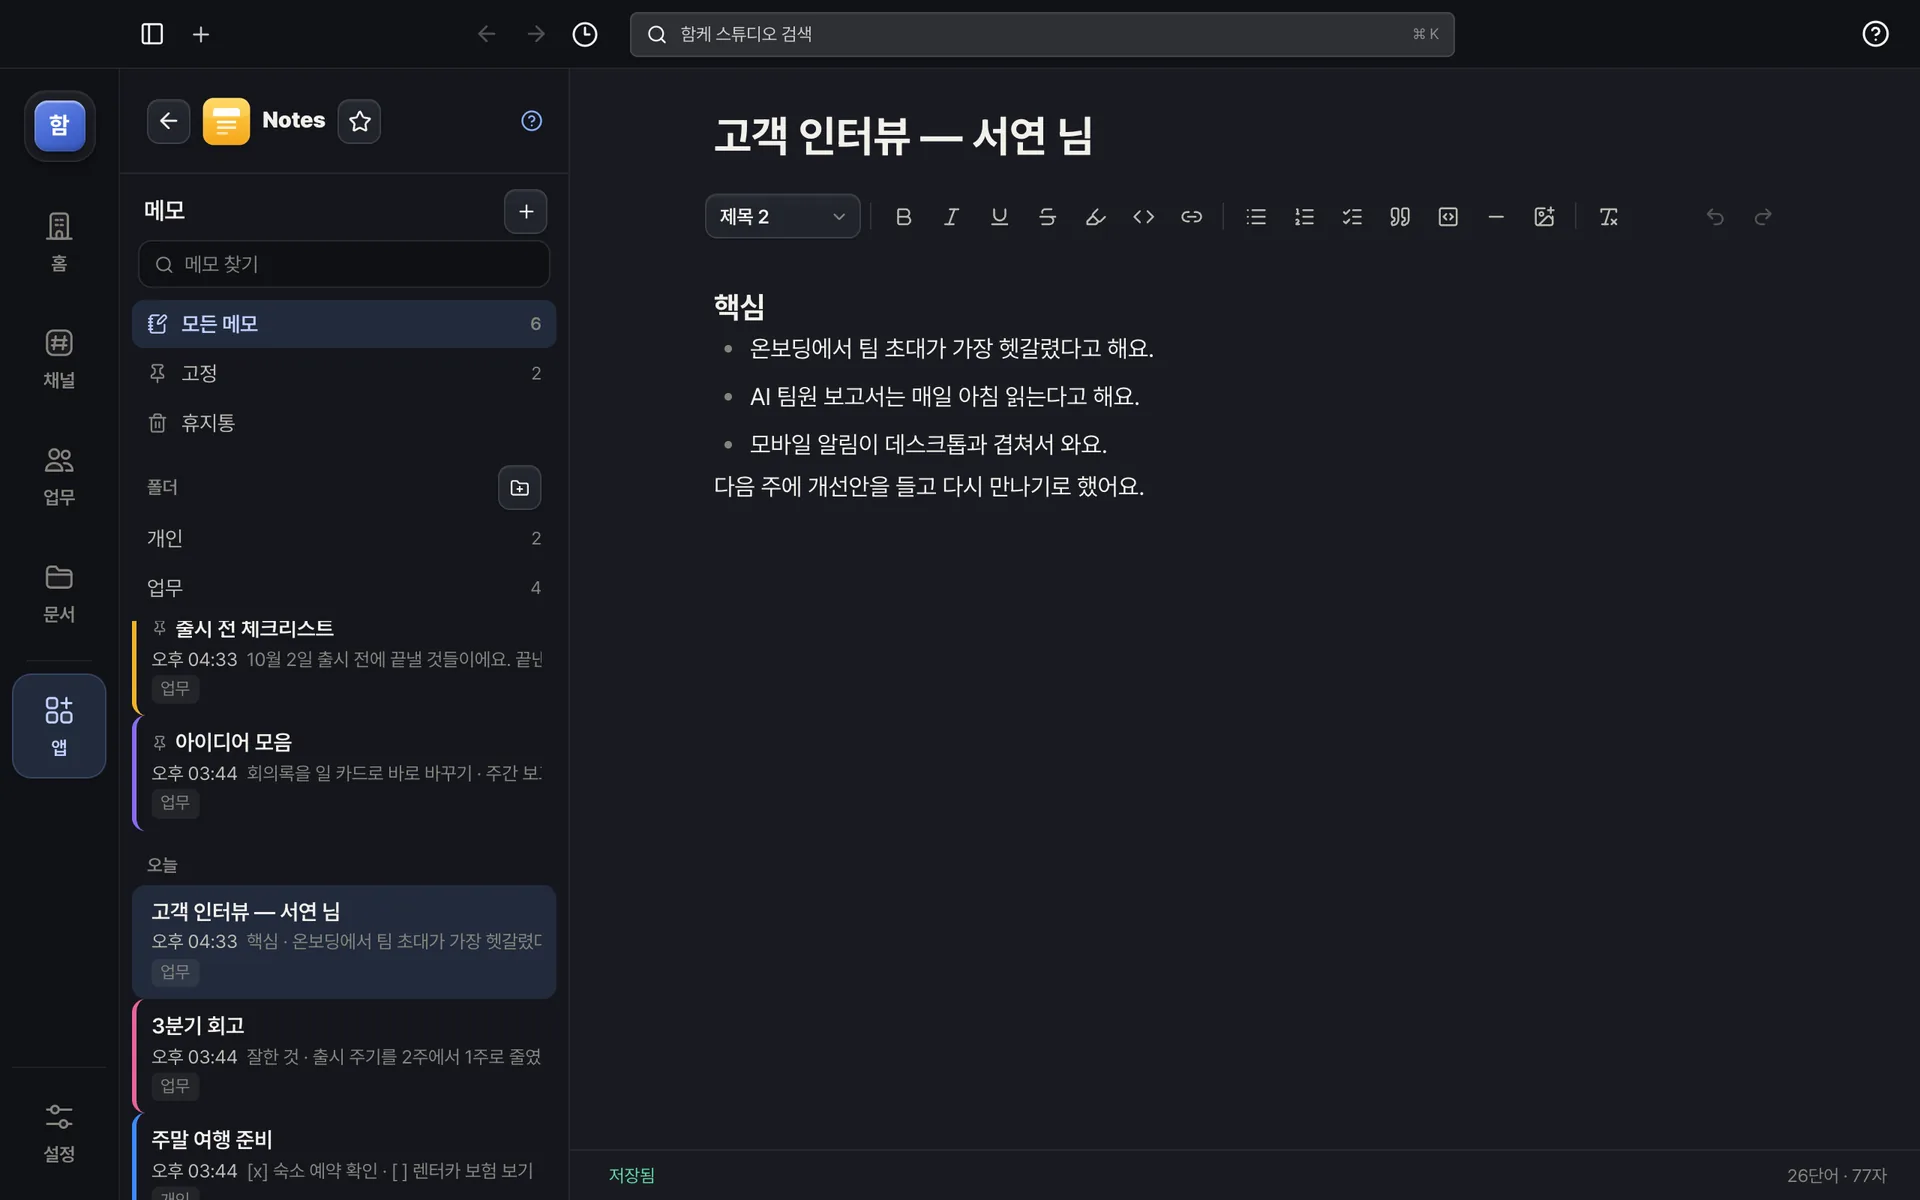Open the 3분기 회고 memo
Screen dimensions: 1920x1200
click(344, 1056)
